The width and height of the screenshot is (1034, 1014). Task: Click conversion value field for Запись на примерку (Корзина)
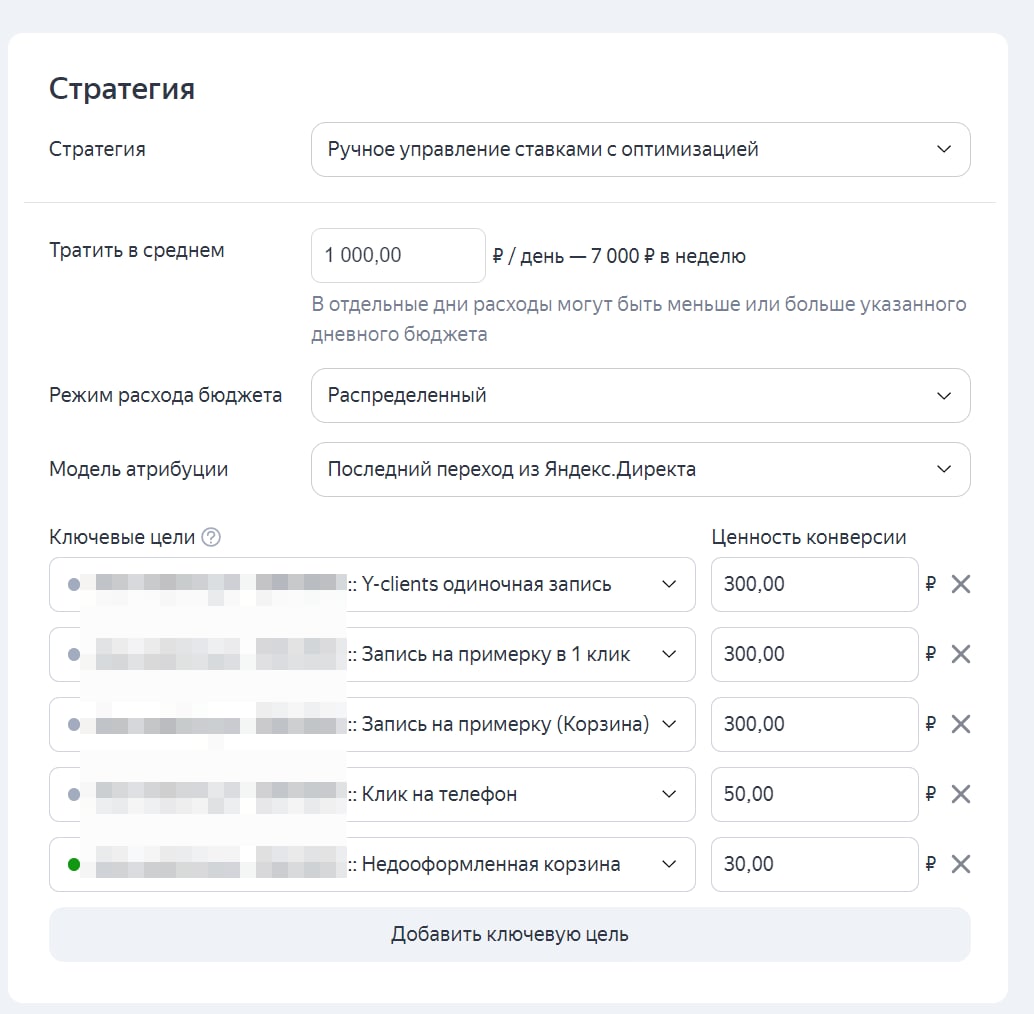(814, 724)
